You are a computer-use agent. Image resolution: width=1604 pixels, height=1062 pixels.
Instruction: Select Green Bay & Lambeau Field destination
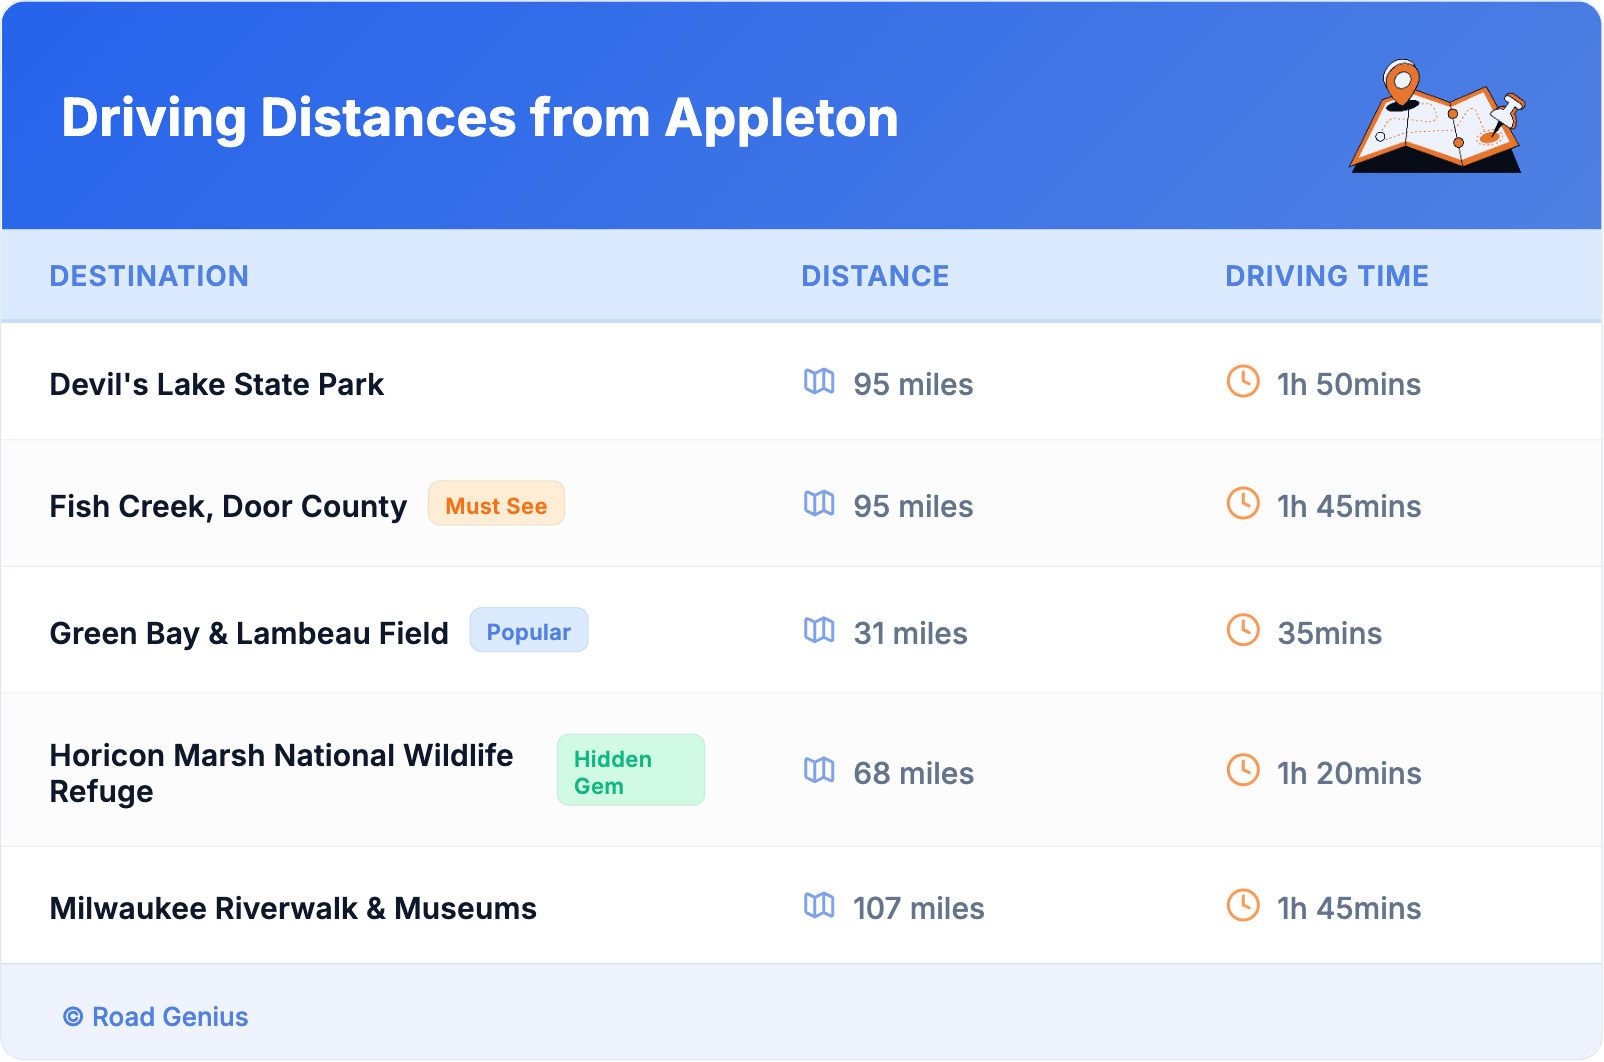[249, 633]
